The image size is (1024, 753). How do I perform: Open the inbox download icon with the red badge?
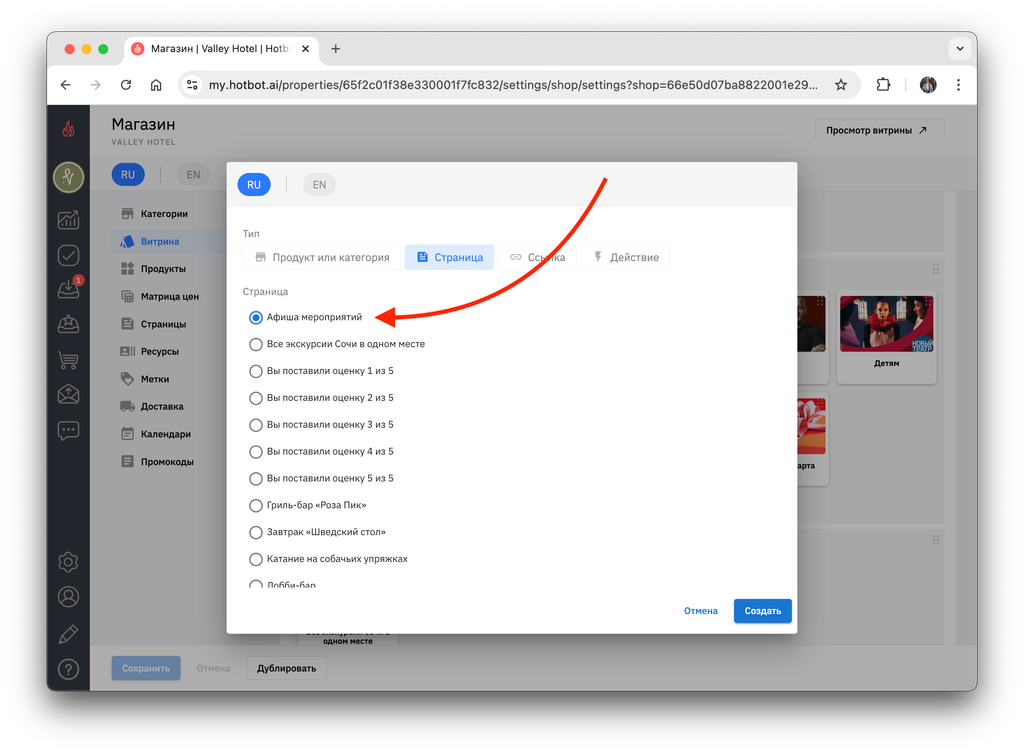point(68,288)
